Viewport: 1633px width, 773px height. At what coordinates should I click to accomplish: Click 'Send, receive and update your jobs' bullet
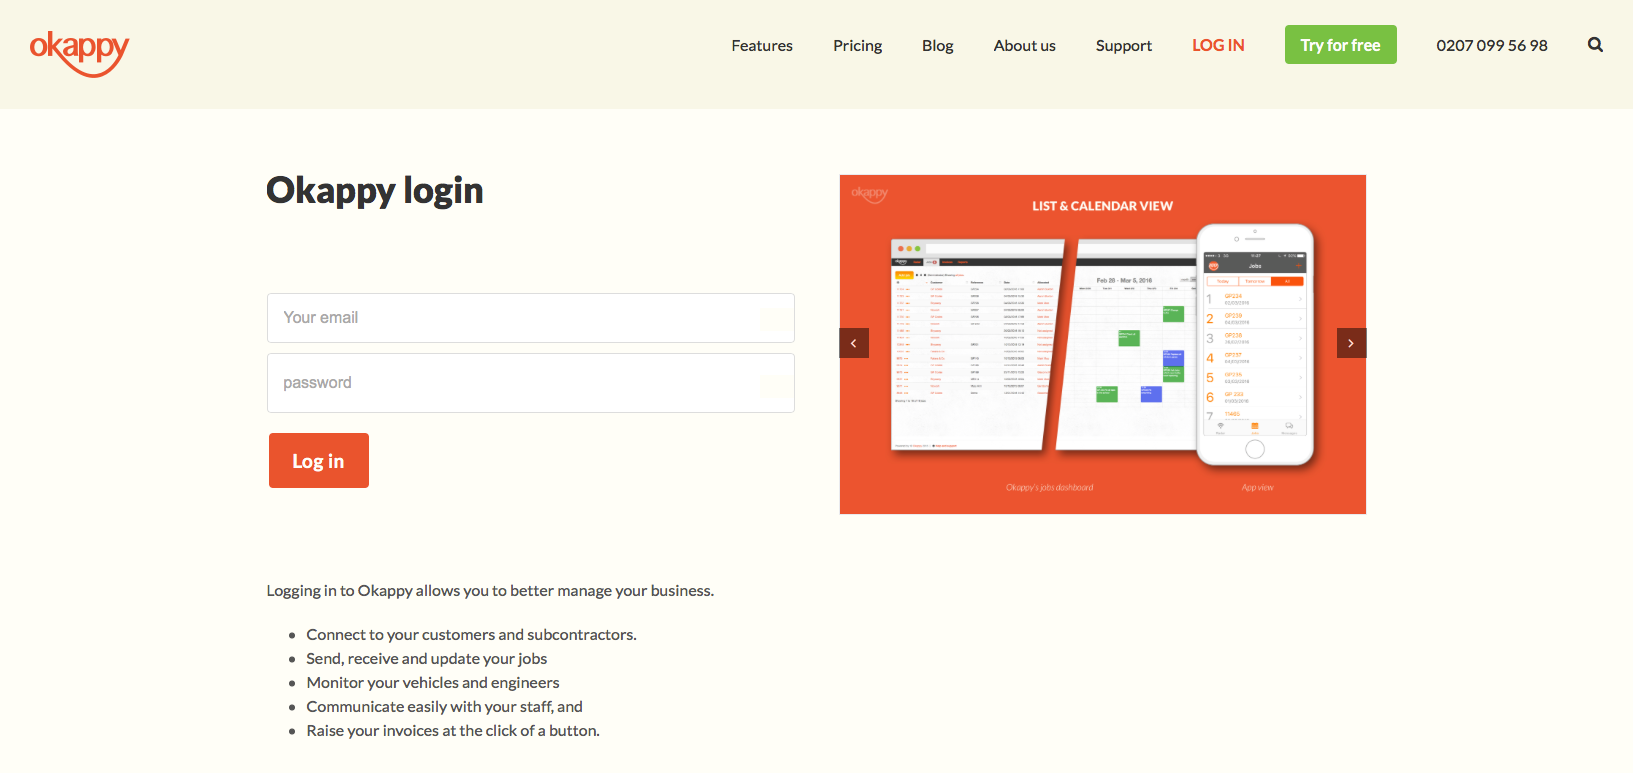427,659
